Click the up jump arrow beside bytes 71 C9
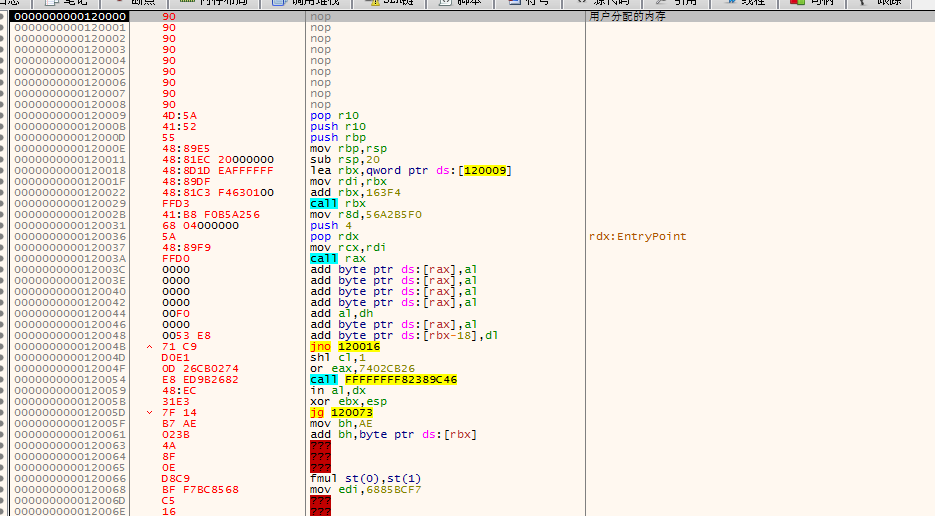This screenshot has height=516, width=935. tap(150, 346)
